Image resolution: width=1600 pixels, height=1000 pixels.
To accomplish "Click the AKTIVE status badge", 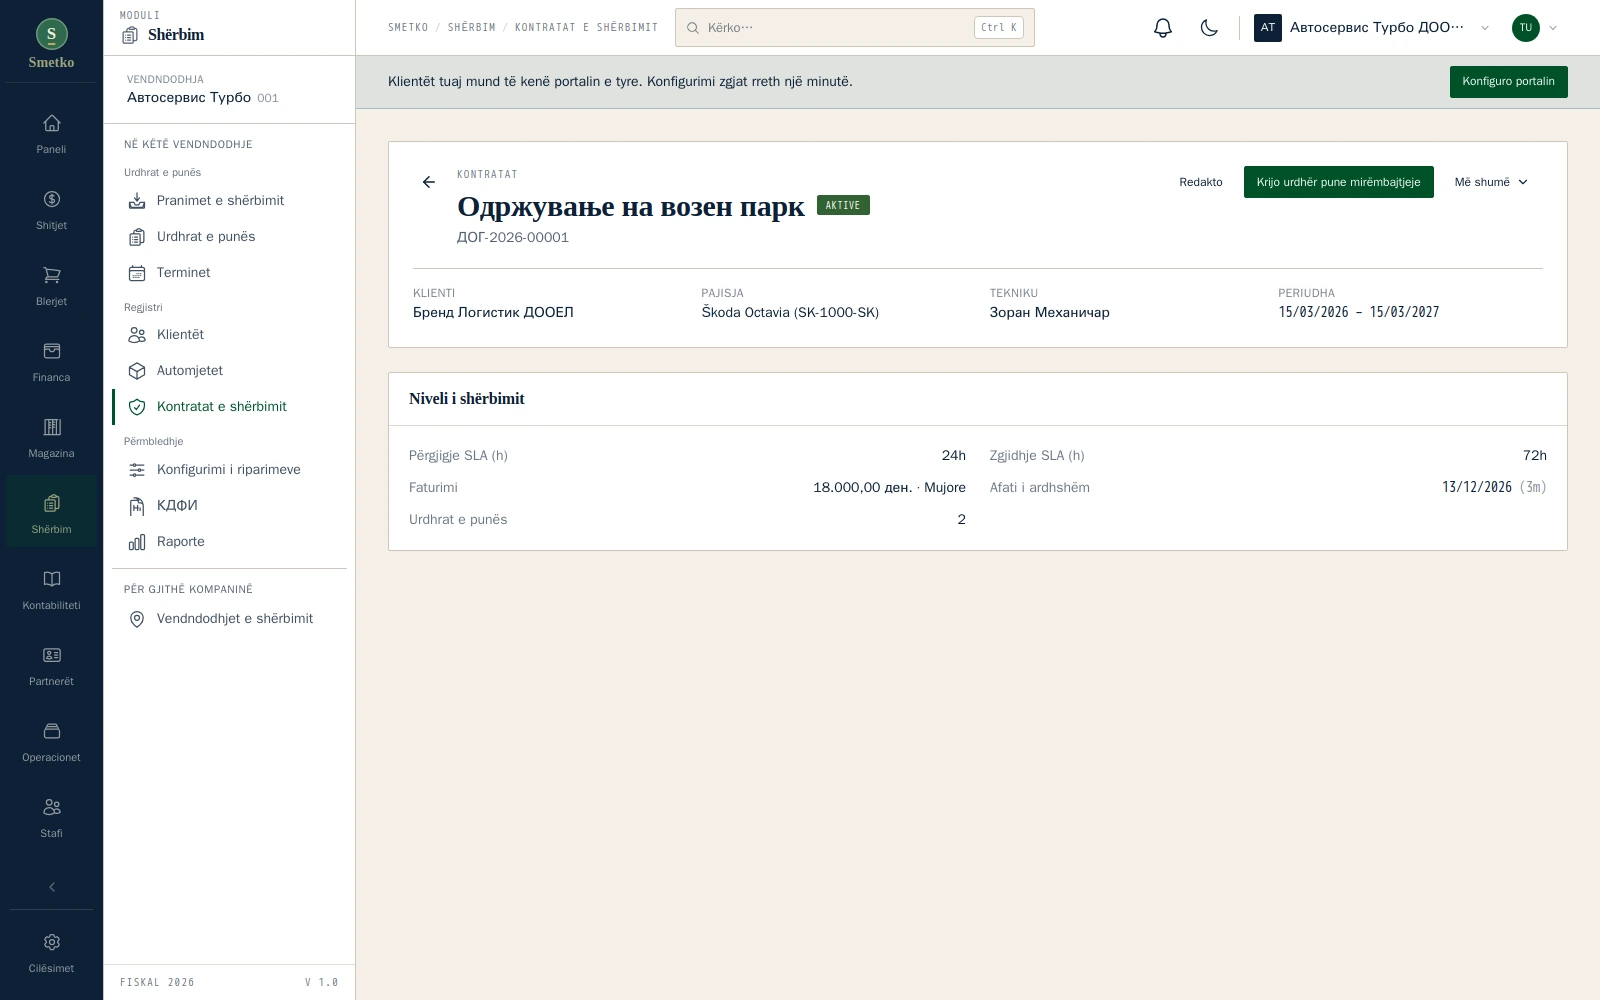I will (843, 205).
